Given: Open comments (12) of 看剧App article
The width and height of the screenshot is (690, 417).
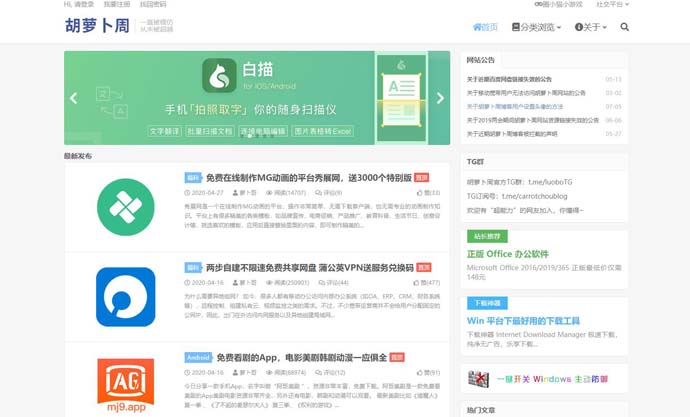Looking at the screenshot, I should coord(330,373).
